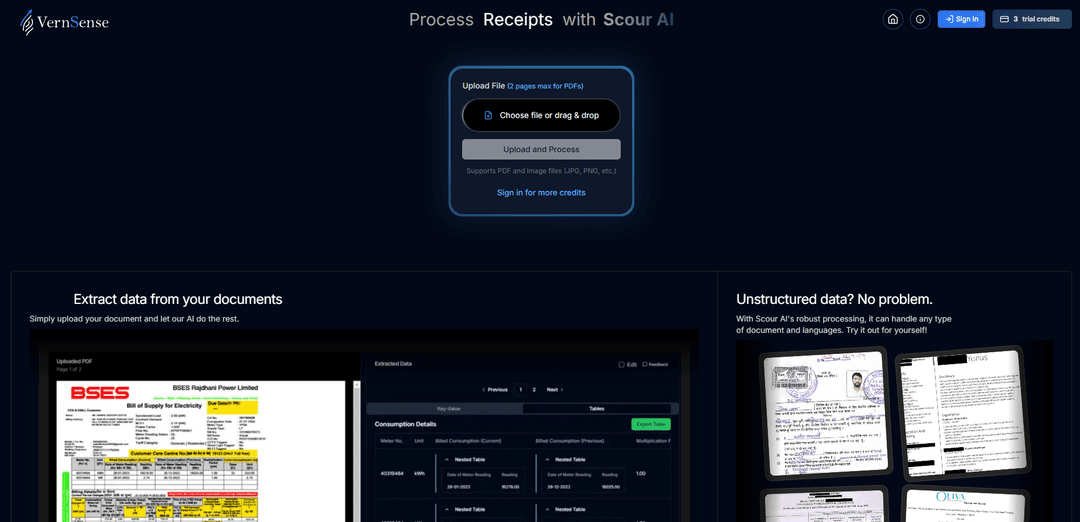This screenshot has width=1080, height=522.
Task: Click the 'Meter No.' column header
Action: coord(391,441)
